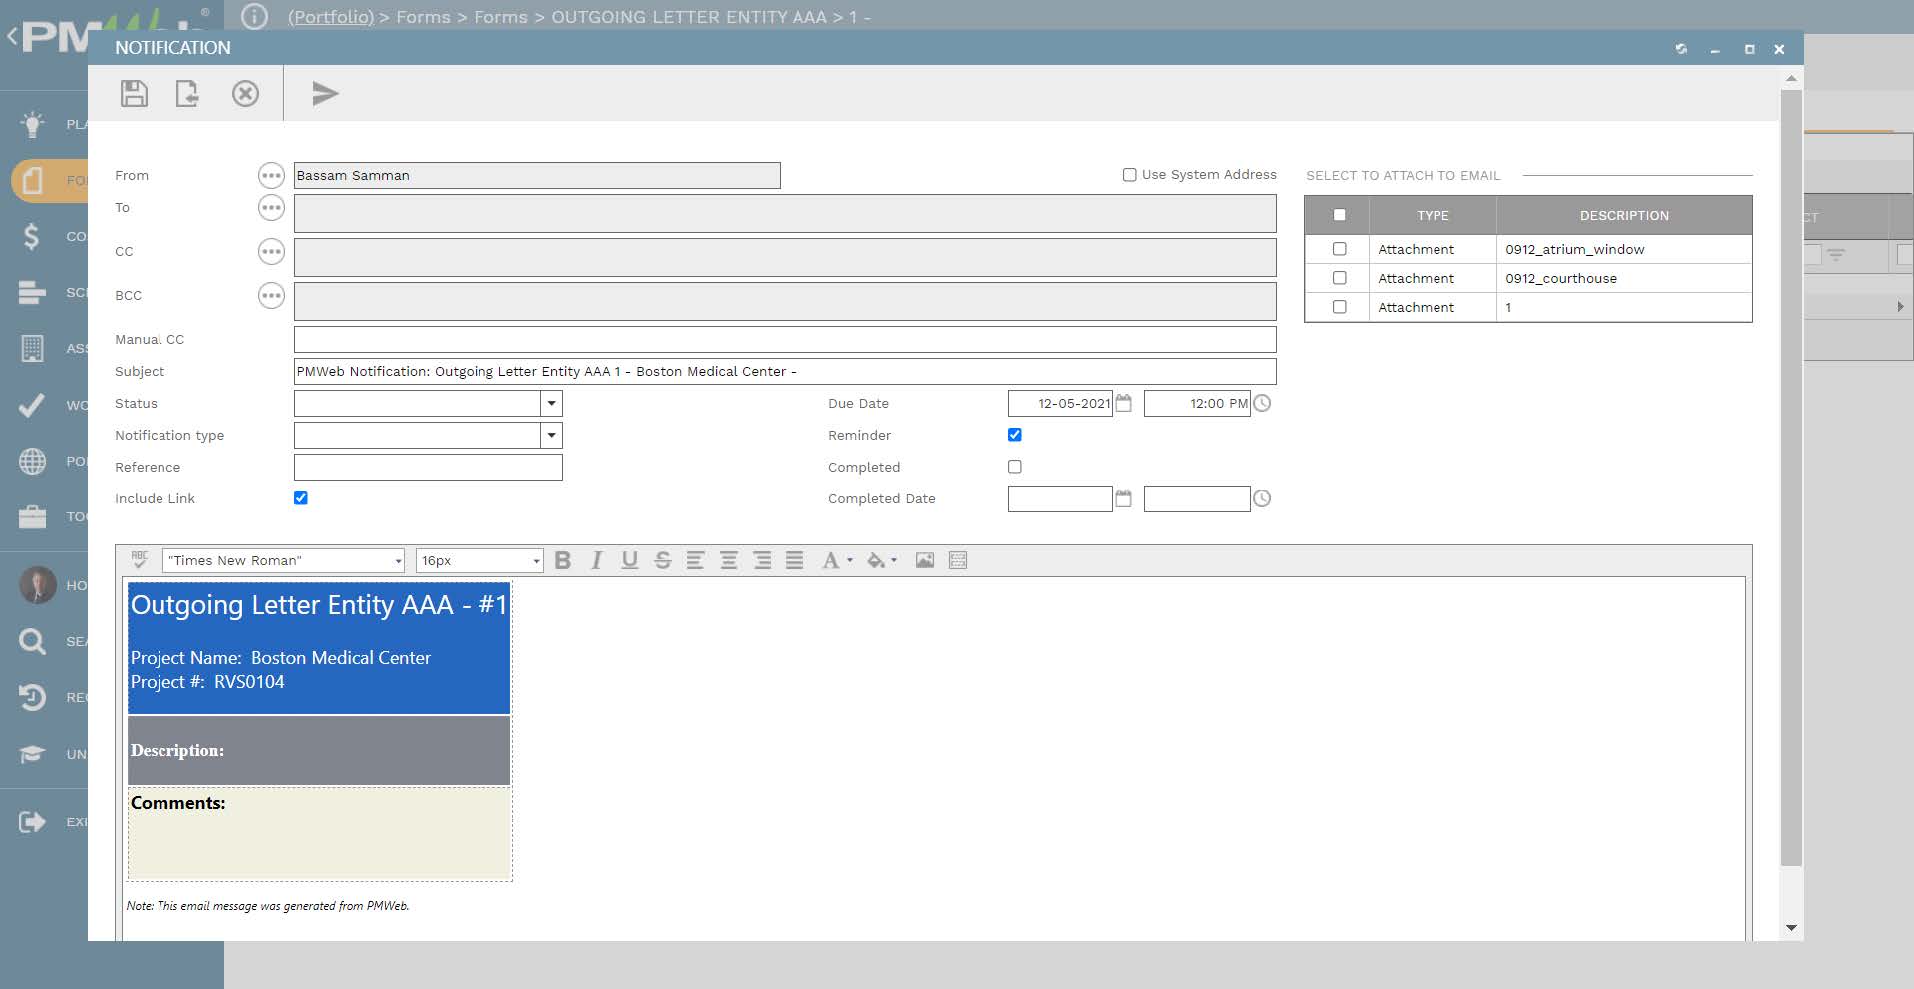
Task: Click into the Manual CC input field
Action: 784,340
